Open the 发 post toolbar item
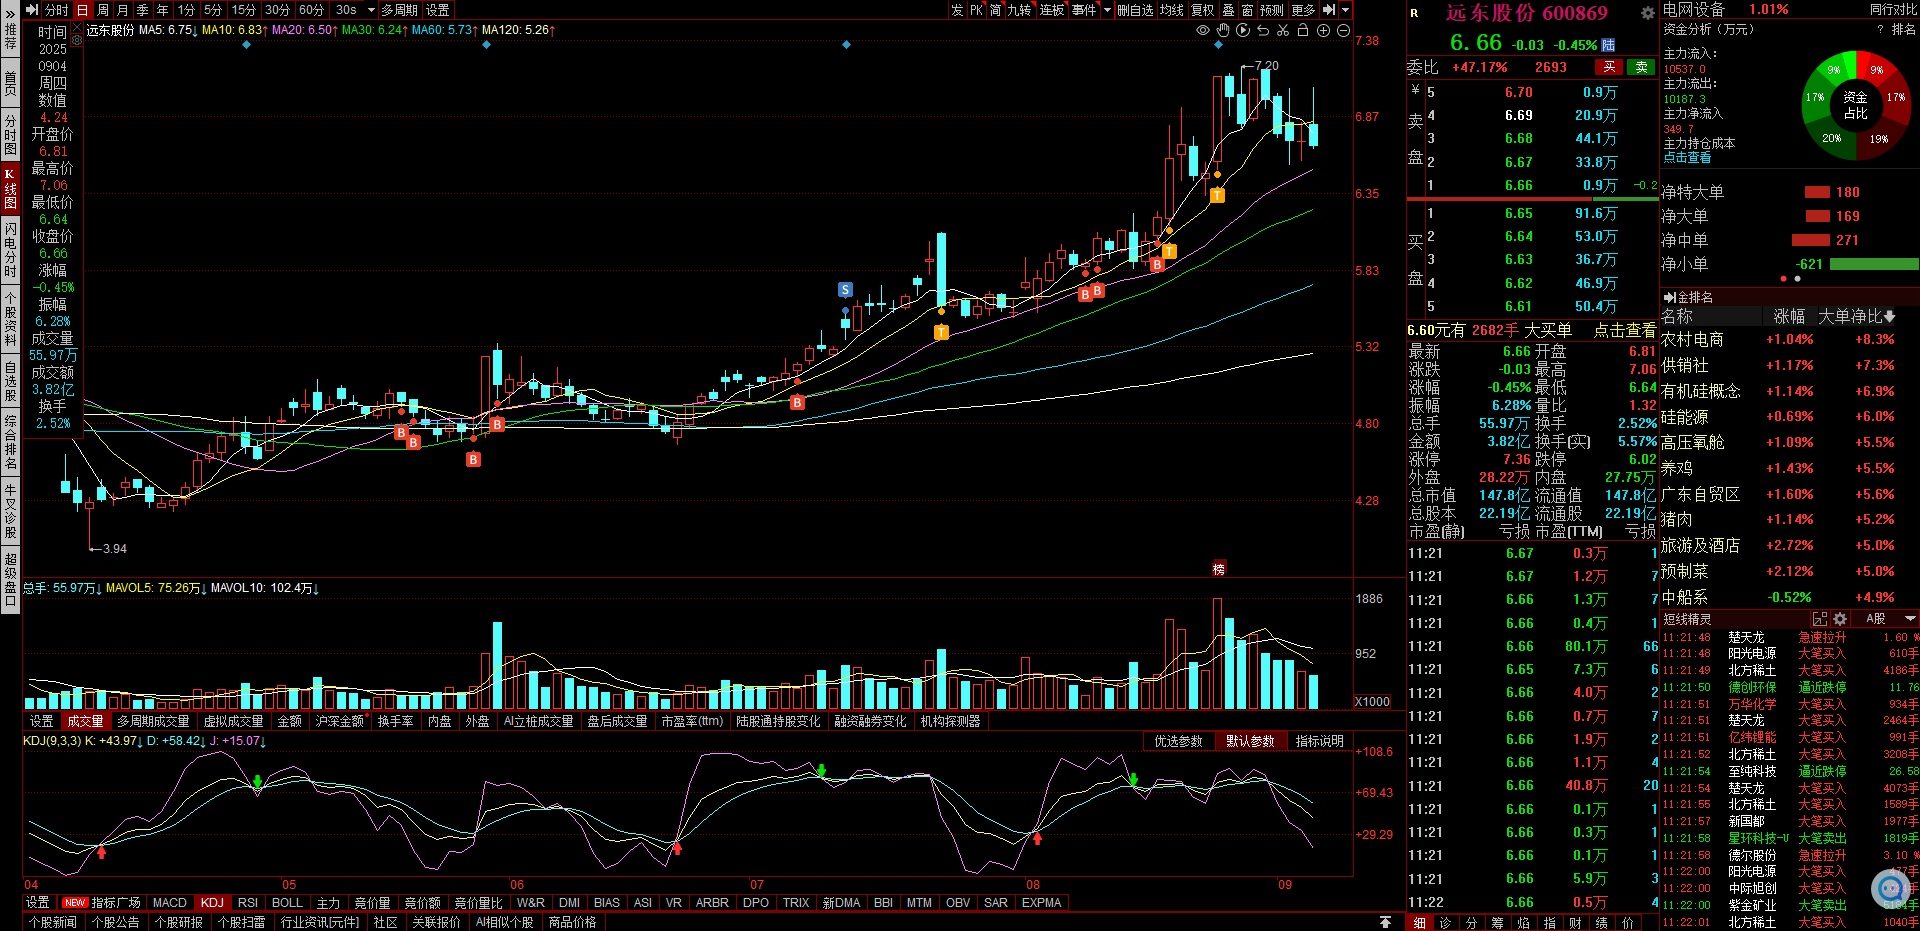 pos(957,10)
